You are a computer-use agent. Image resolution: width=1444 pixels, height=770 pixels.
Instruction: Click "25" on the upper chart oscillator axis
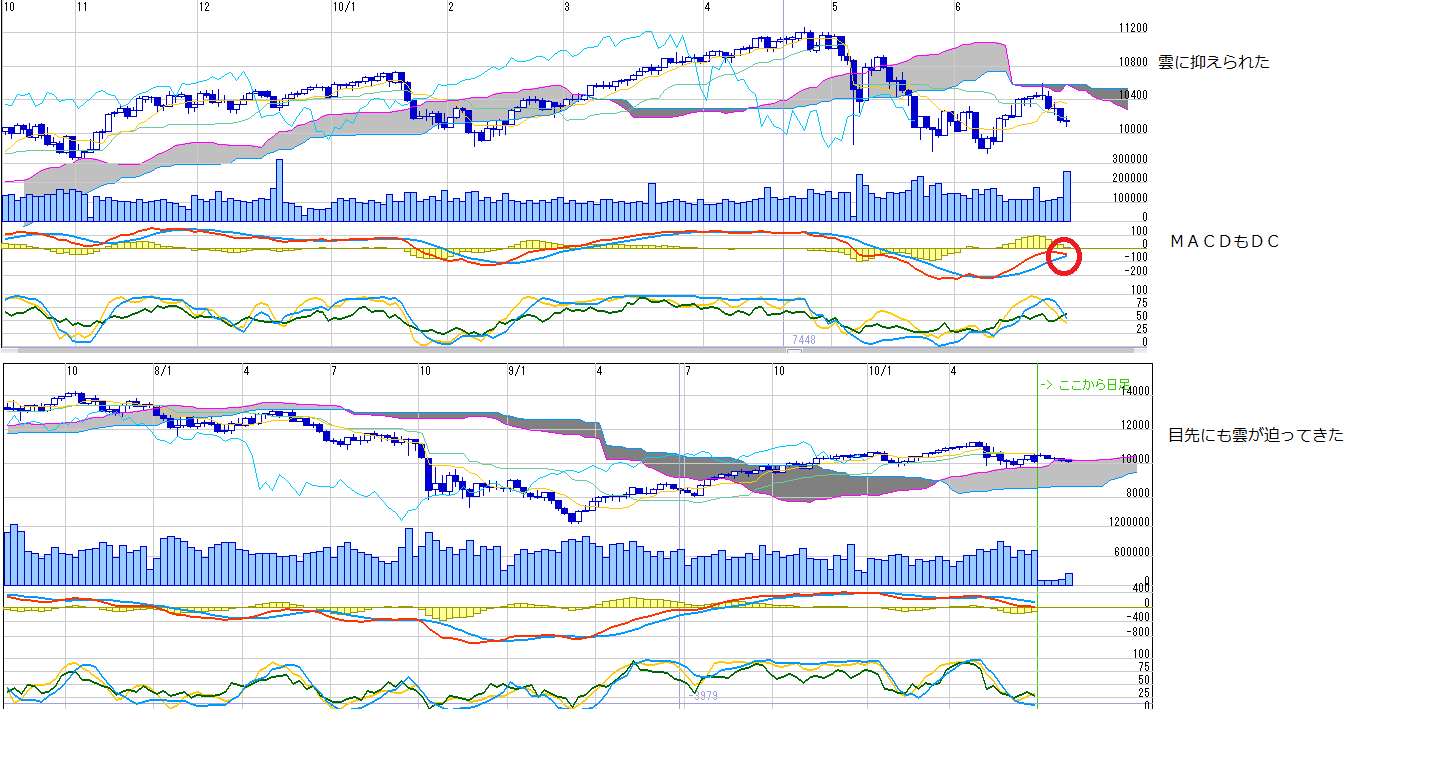point(1141,329)
